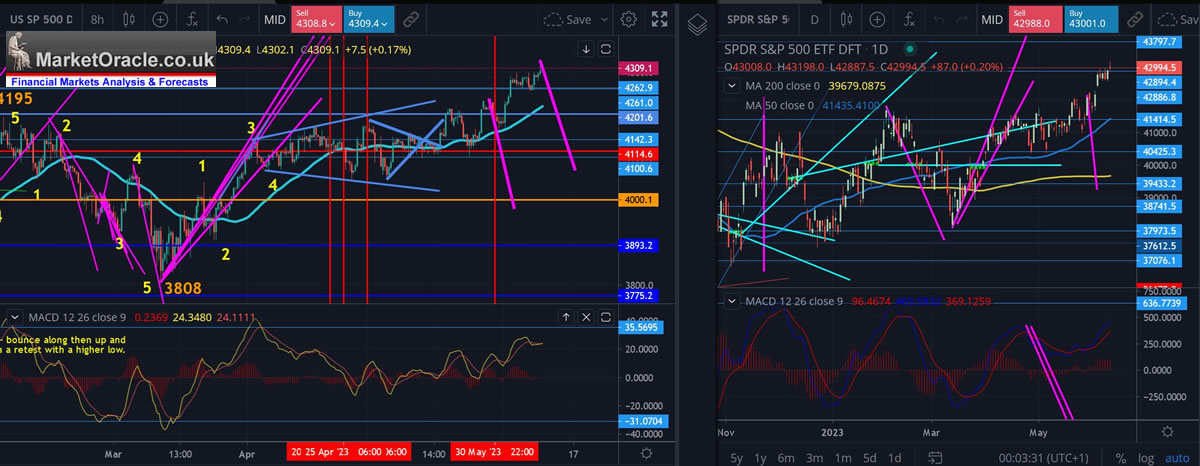Select the 6m time range
This screenshot has width=1200, height=466.
tap(788, 459)
